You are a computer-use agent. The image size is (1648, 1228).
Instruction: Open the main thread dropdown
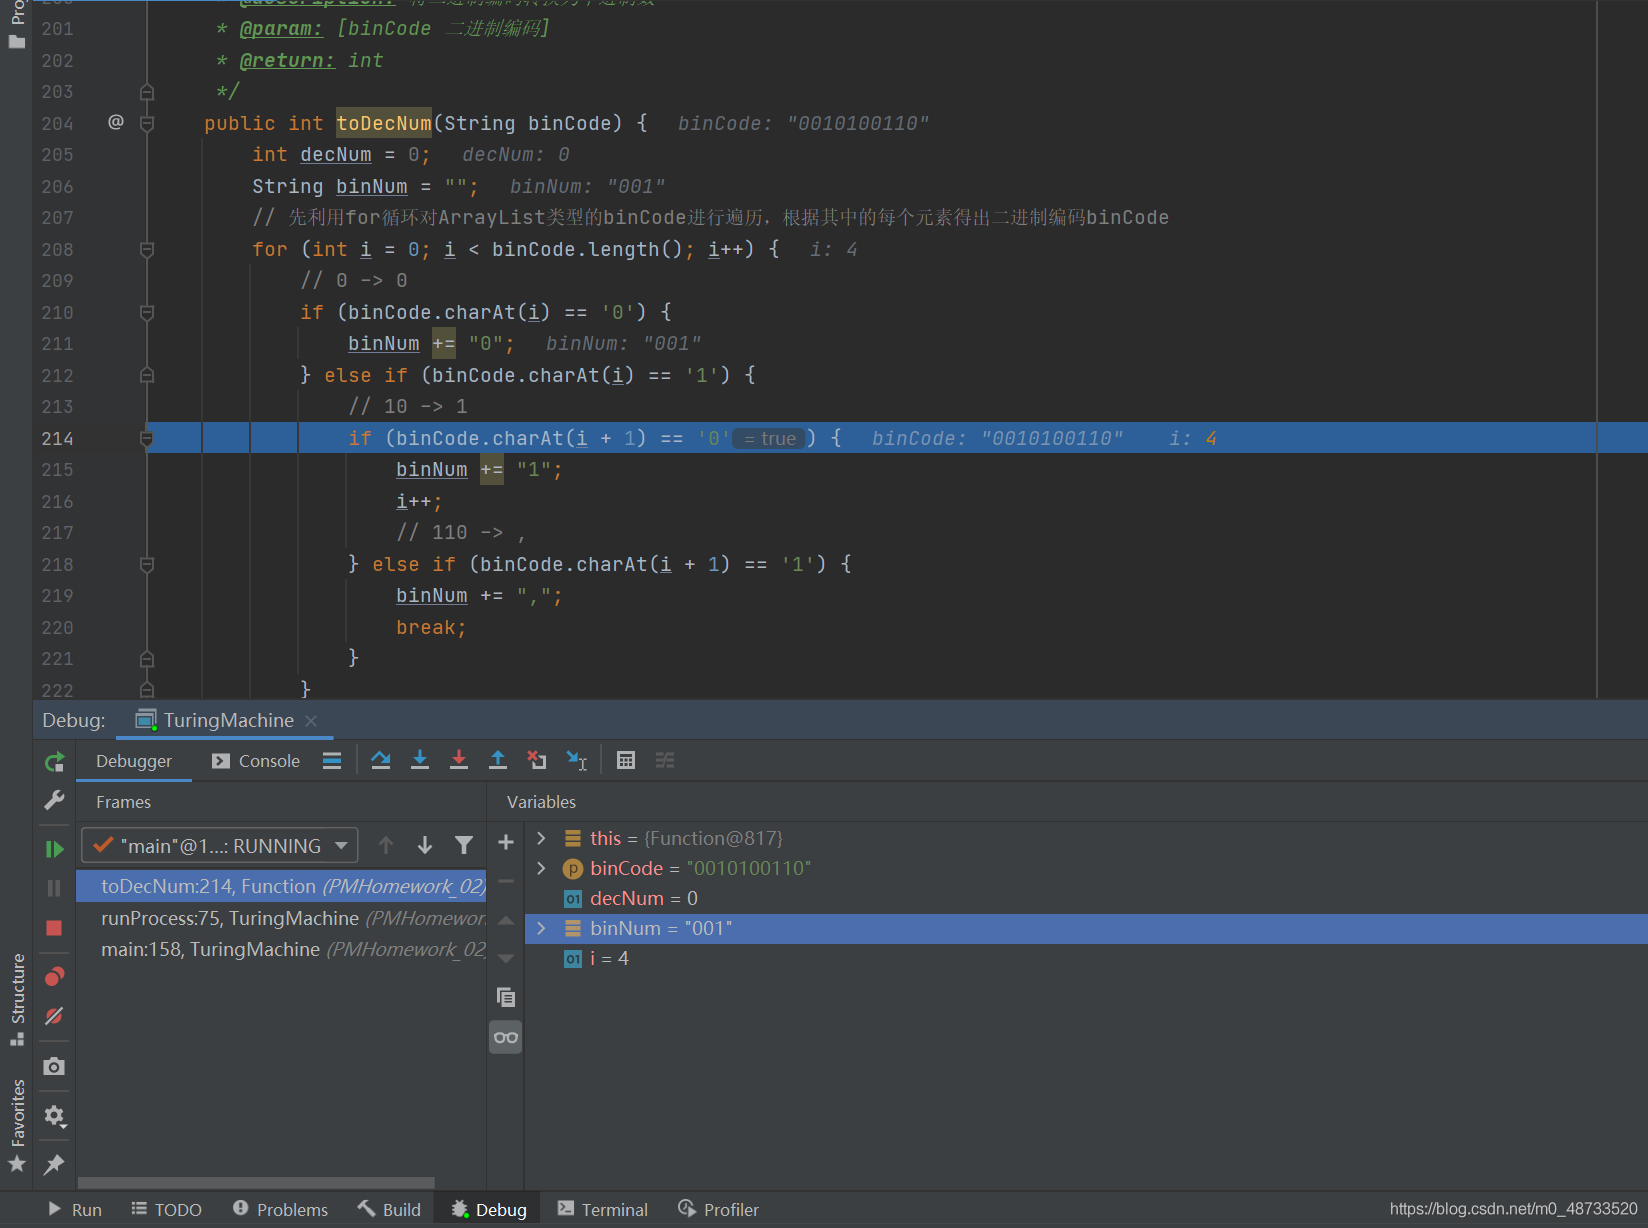point(219,846)
